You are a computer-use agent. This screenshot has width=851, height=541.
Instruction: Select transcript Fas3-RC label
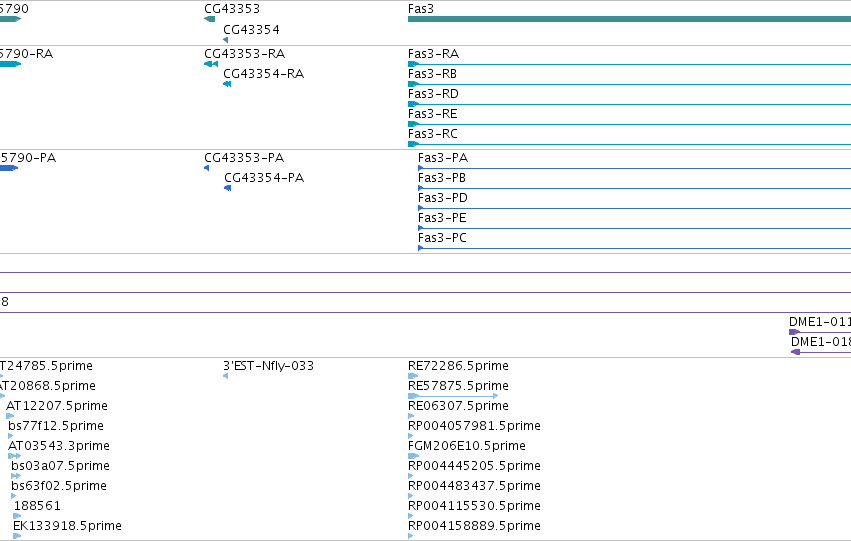point(433,133)
